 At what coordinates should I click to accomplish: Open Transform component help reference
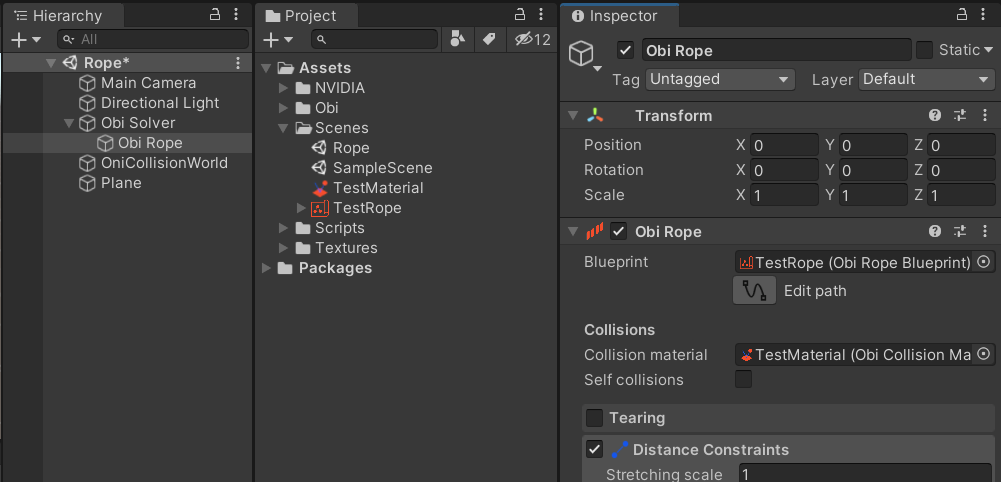click(935, 116)
